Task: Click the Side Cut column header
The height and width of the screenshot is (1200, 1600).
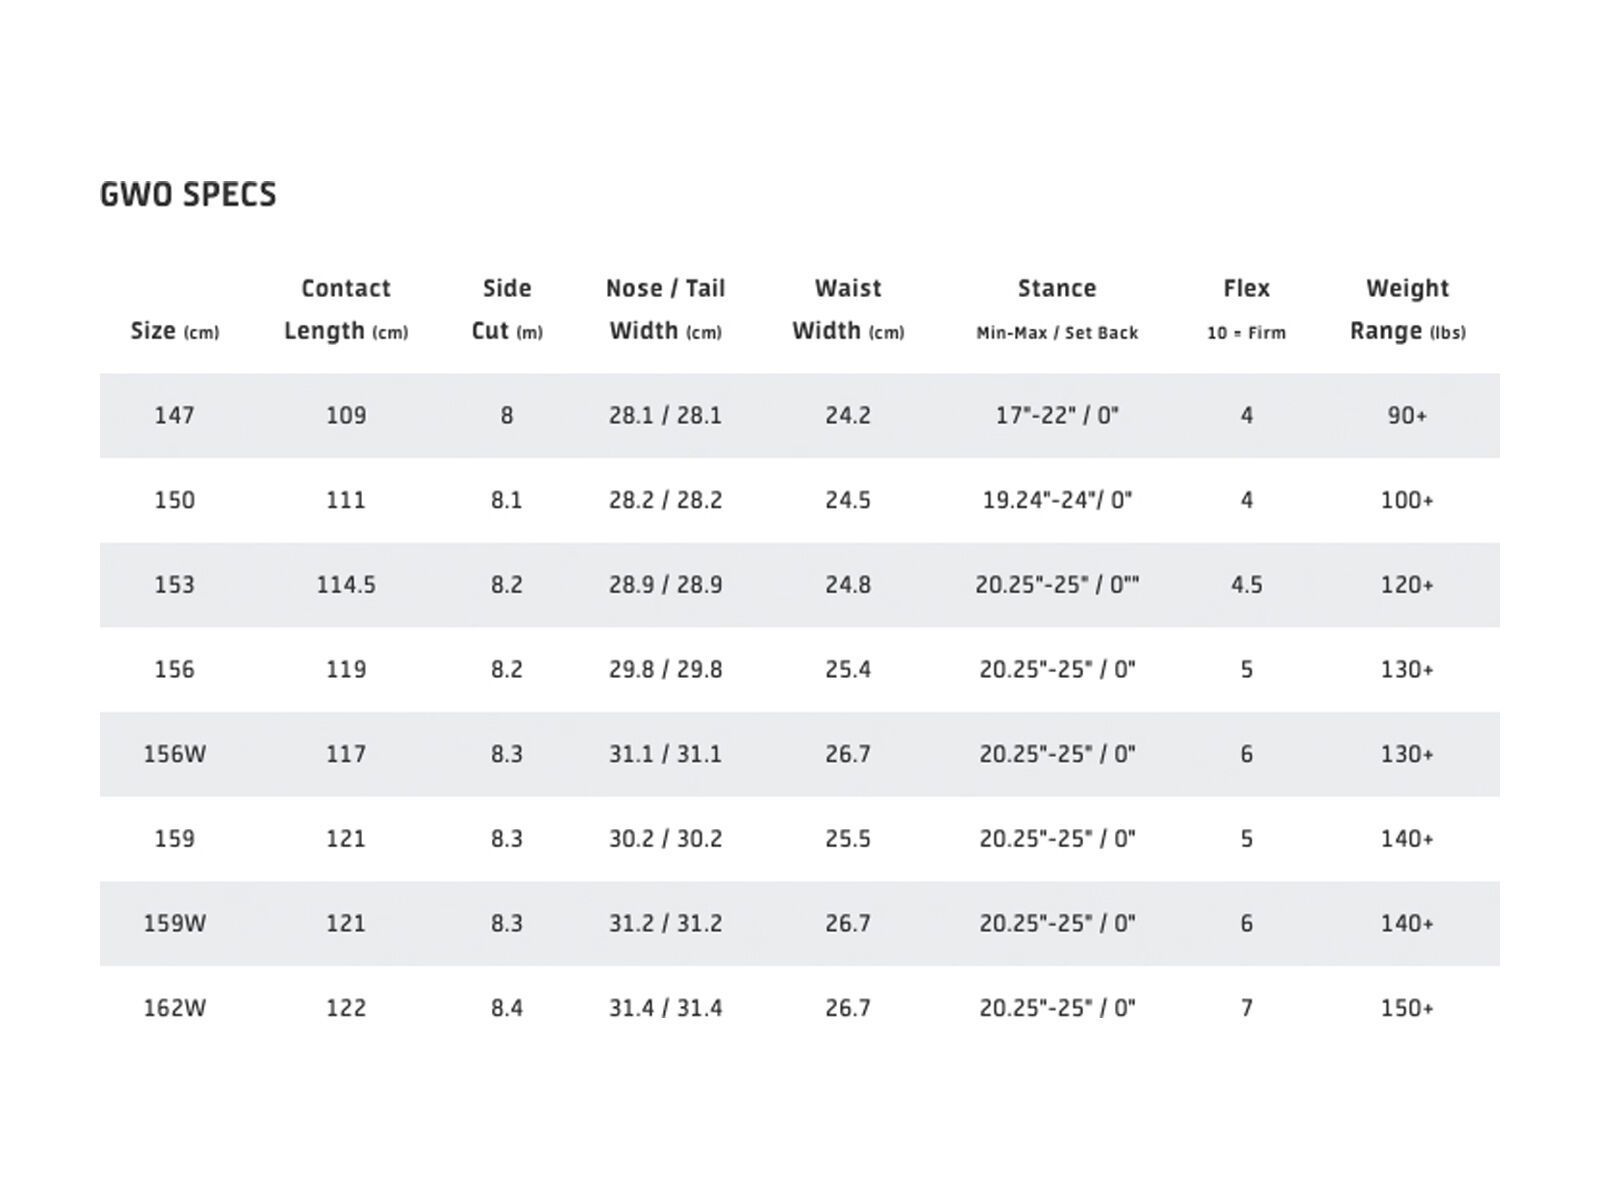Action: [x=507, y=309]
